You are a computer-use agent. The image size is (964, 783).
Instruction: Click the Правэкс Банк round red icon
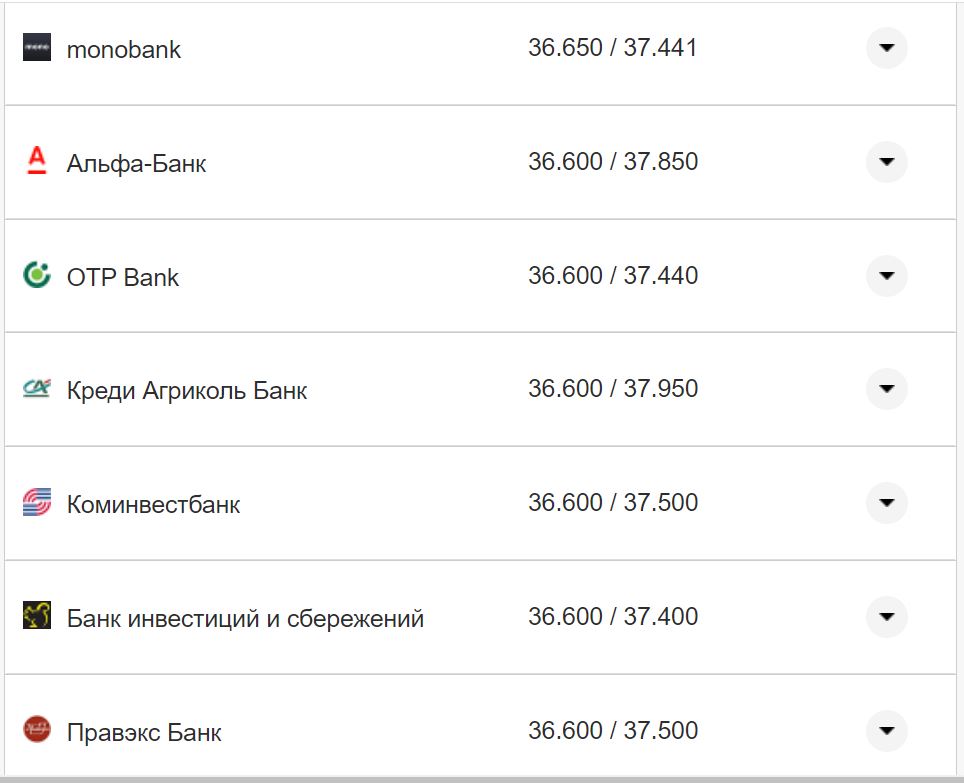click(37, 731)
